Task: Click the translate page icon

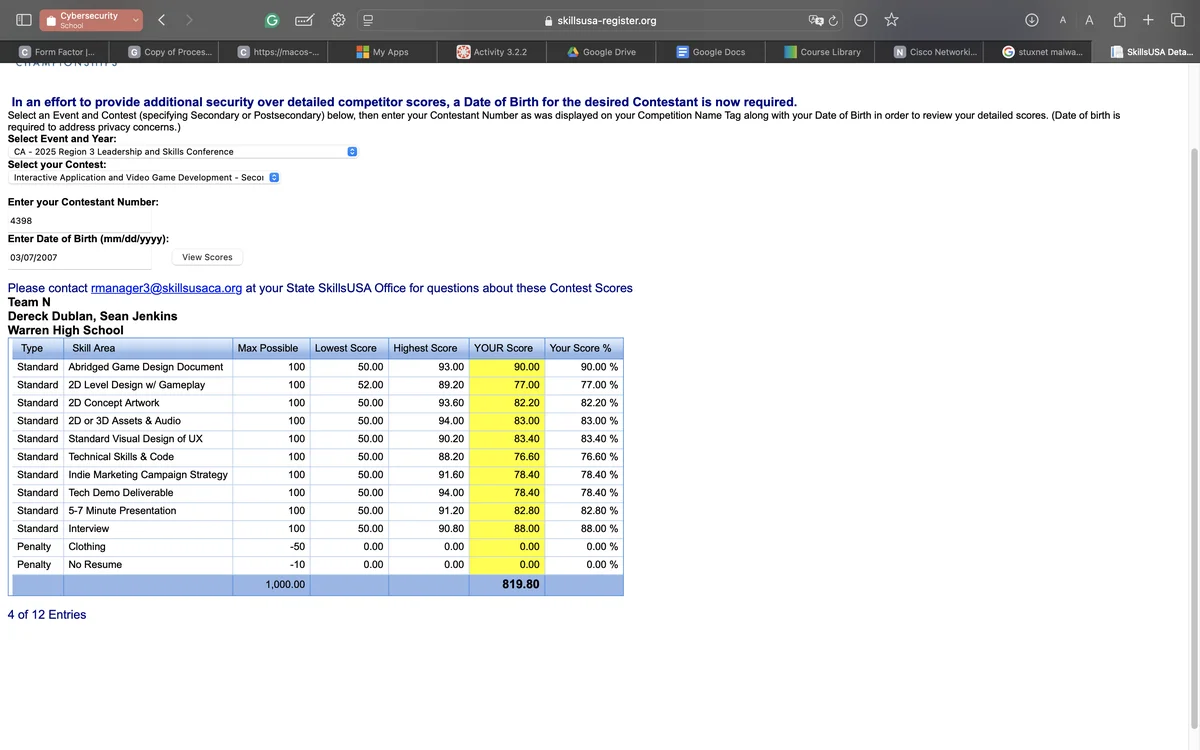Action: (816, 20)
